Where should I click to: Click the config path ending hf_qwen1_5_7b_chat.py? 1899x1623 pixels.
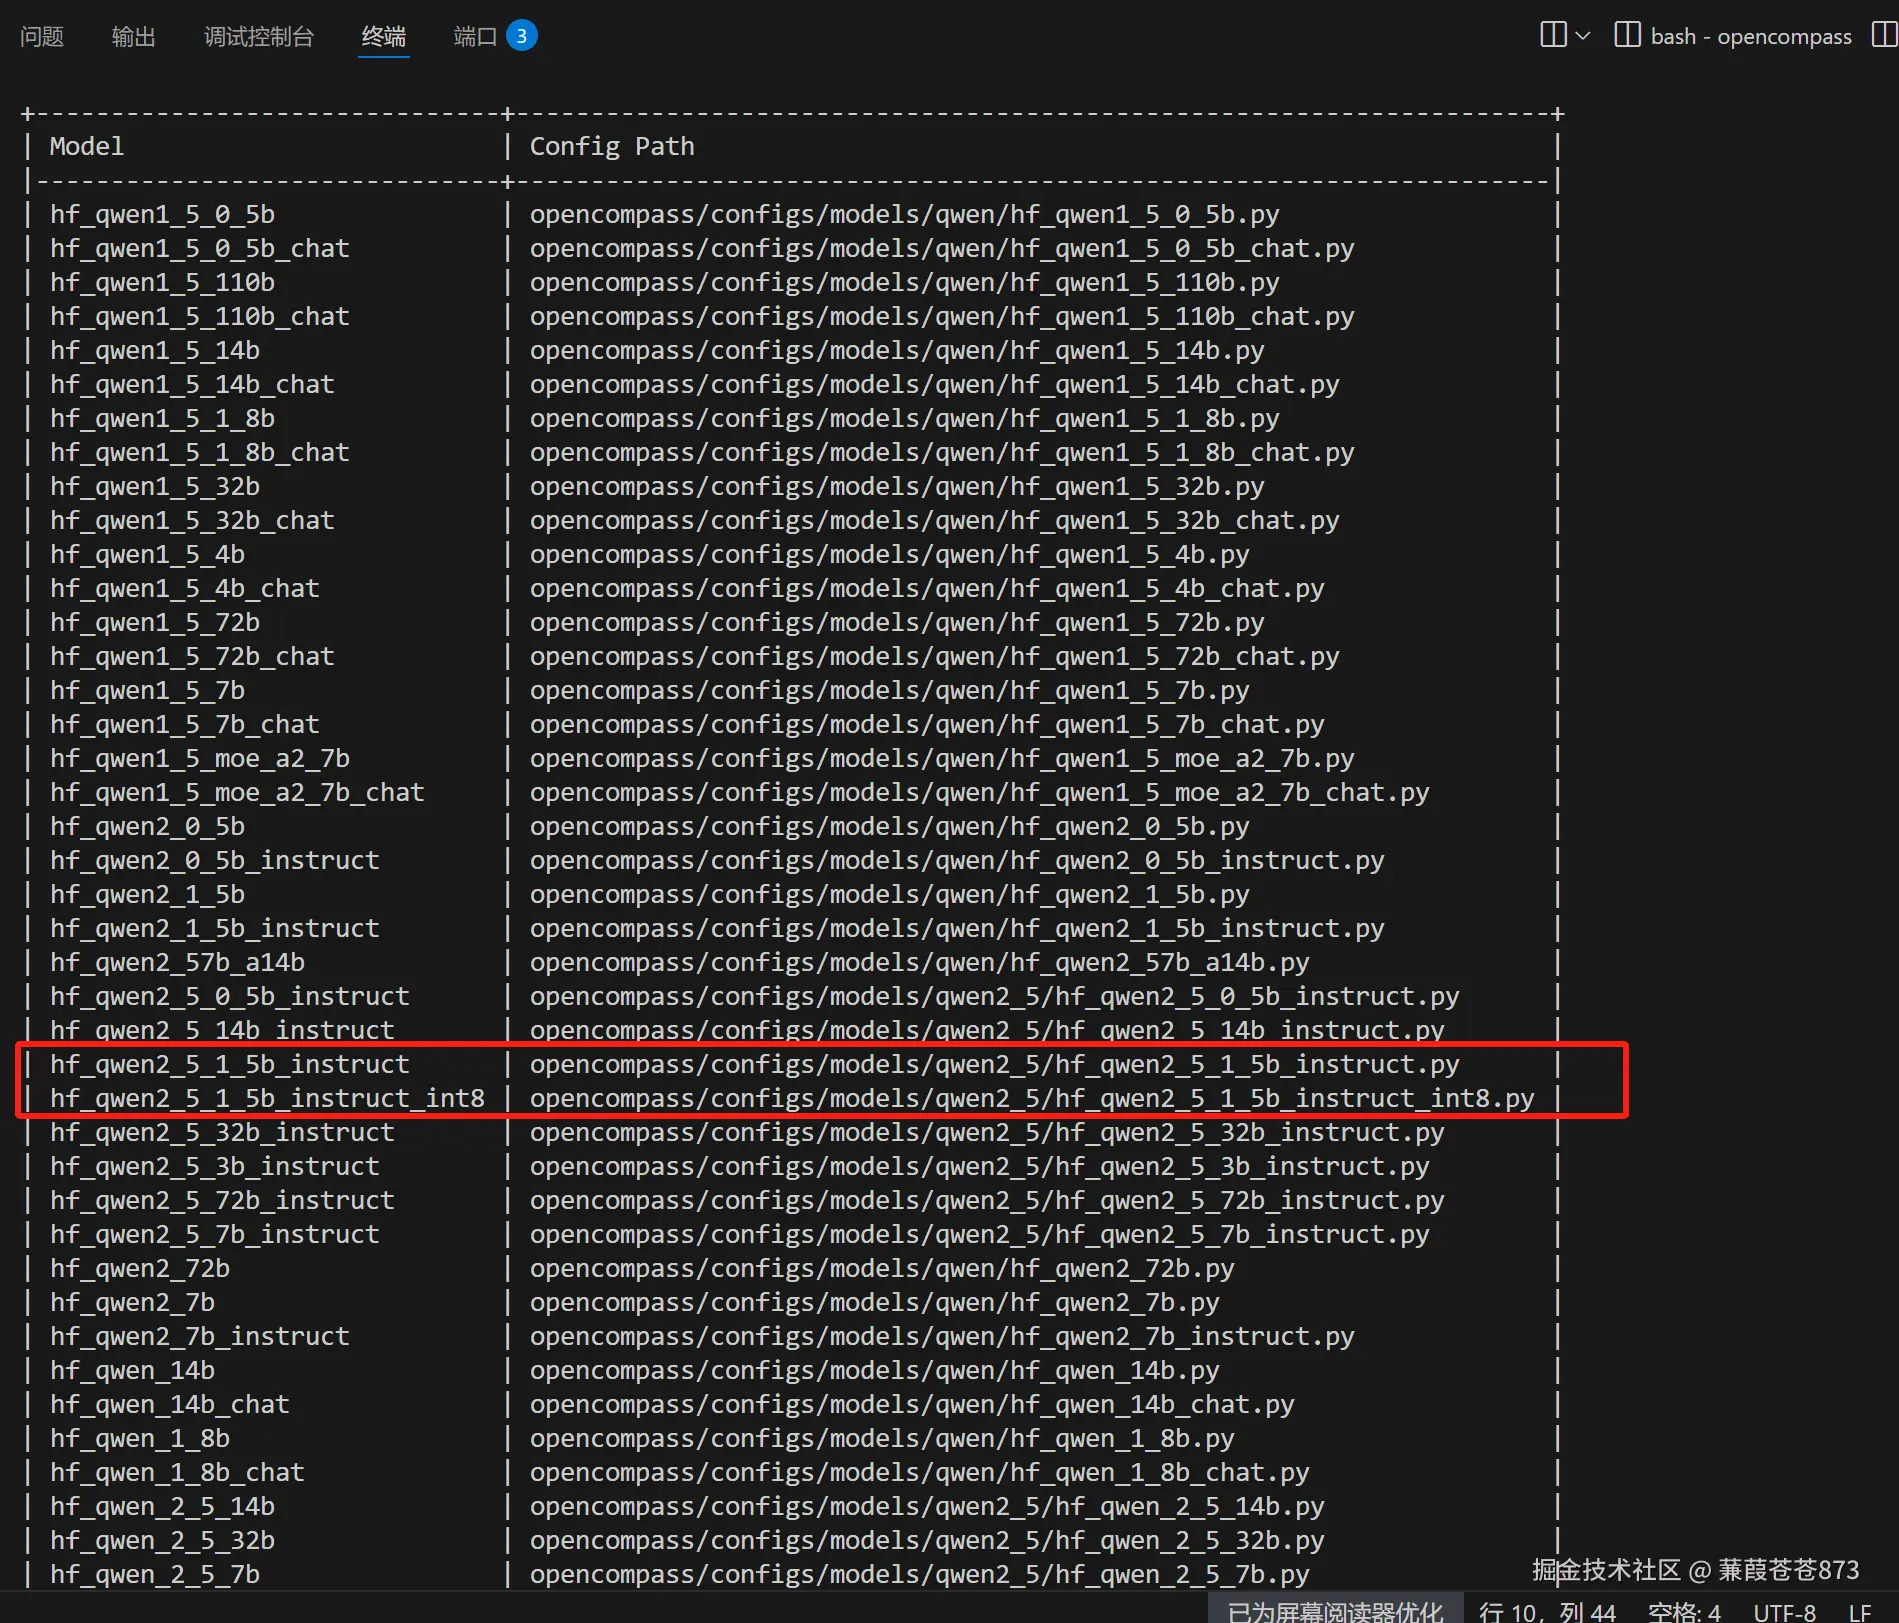point(927,724)
